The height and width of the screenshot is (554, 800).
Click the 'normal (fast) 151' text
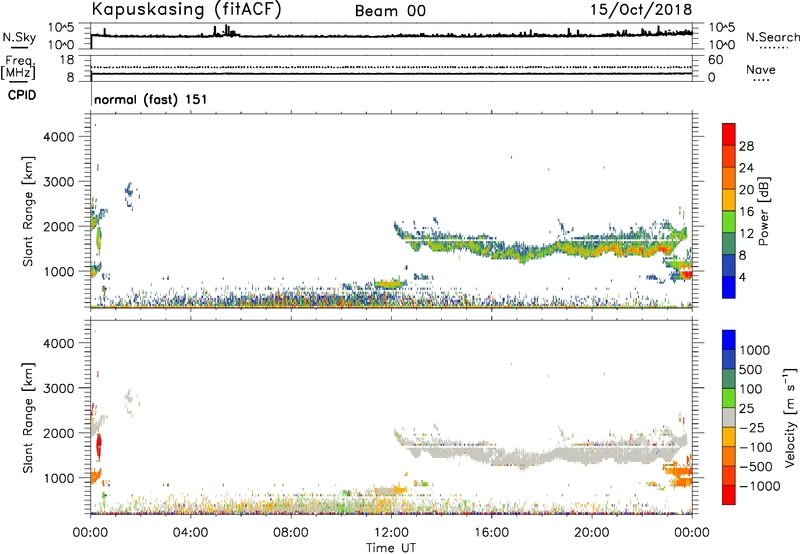tap(151, 99)
